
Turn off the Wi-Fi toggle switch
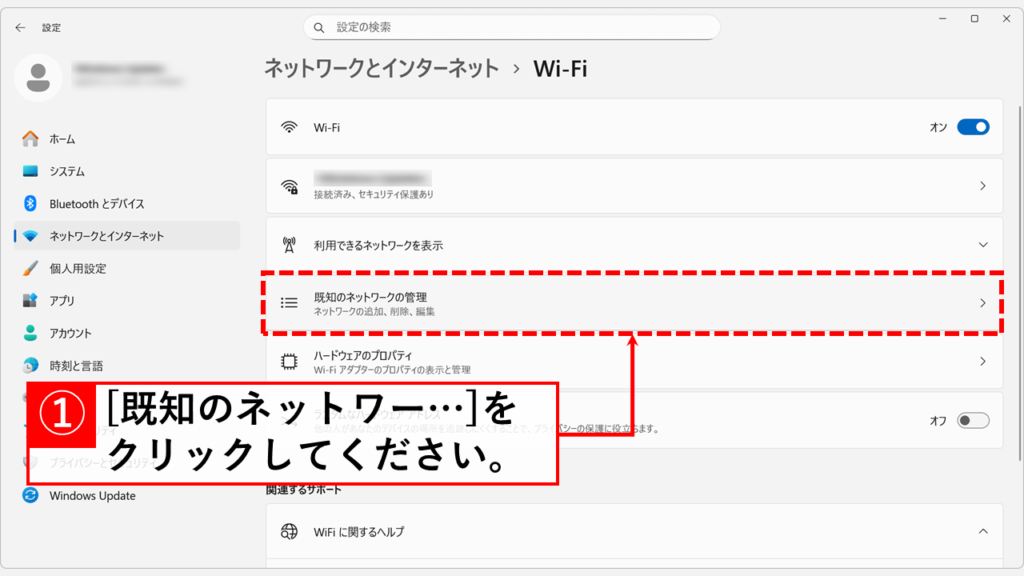972,127
